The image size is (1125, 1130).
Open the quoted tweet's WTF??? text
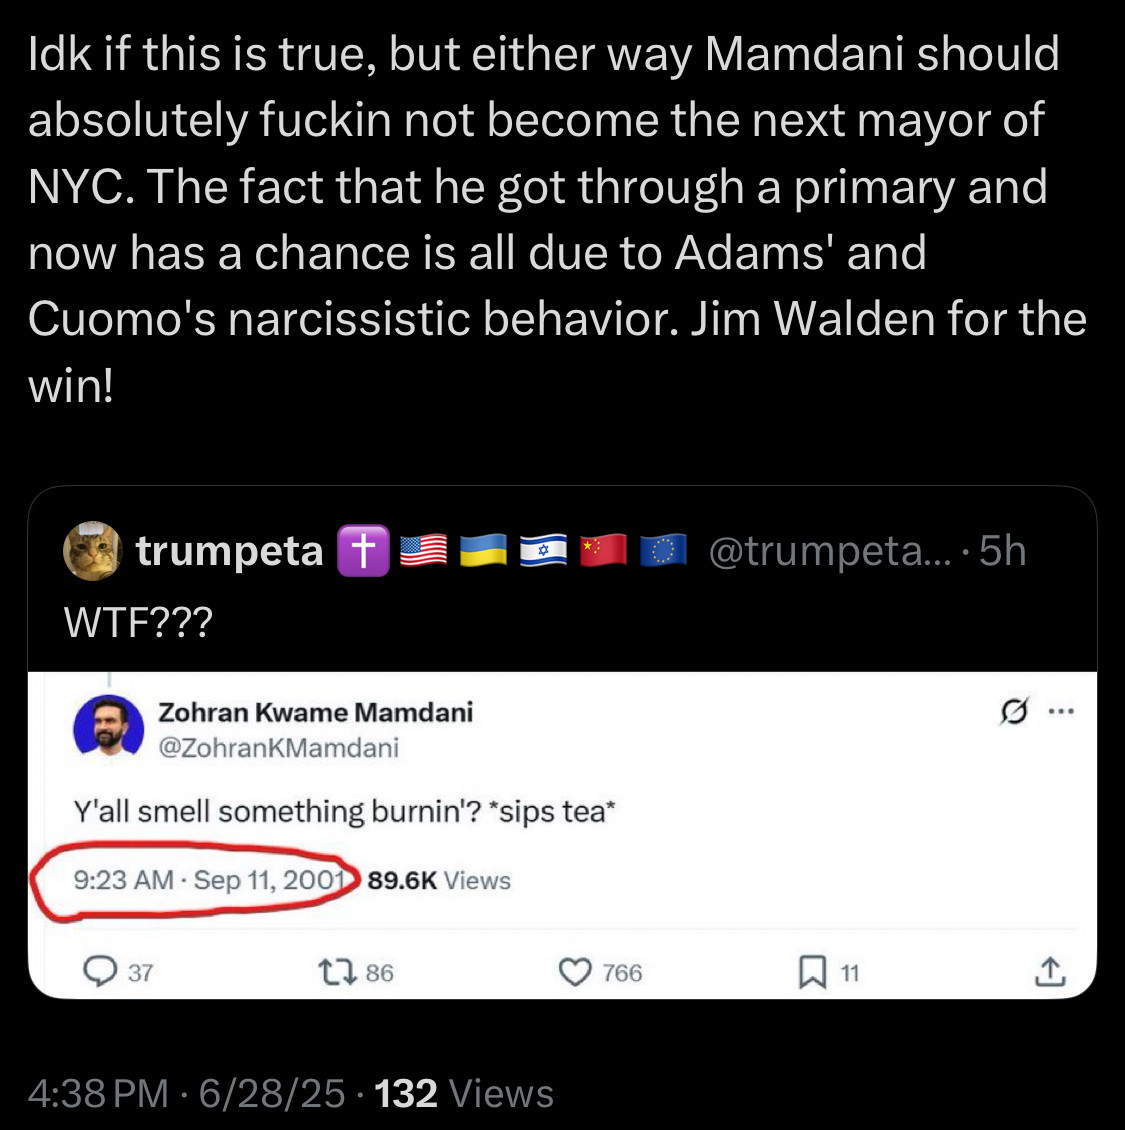point(139,623)
